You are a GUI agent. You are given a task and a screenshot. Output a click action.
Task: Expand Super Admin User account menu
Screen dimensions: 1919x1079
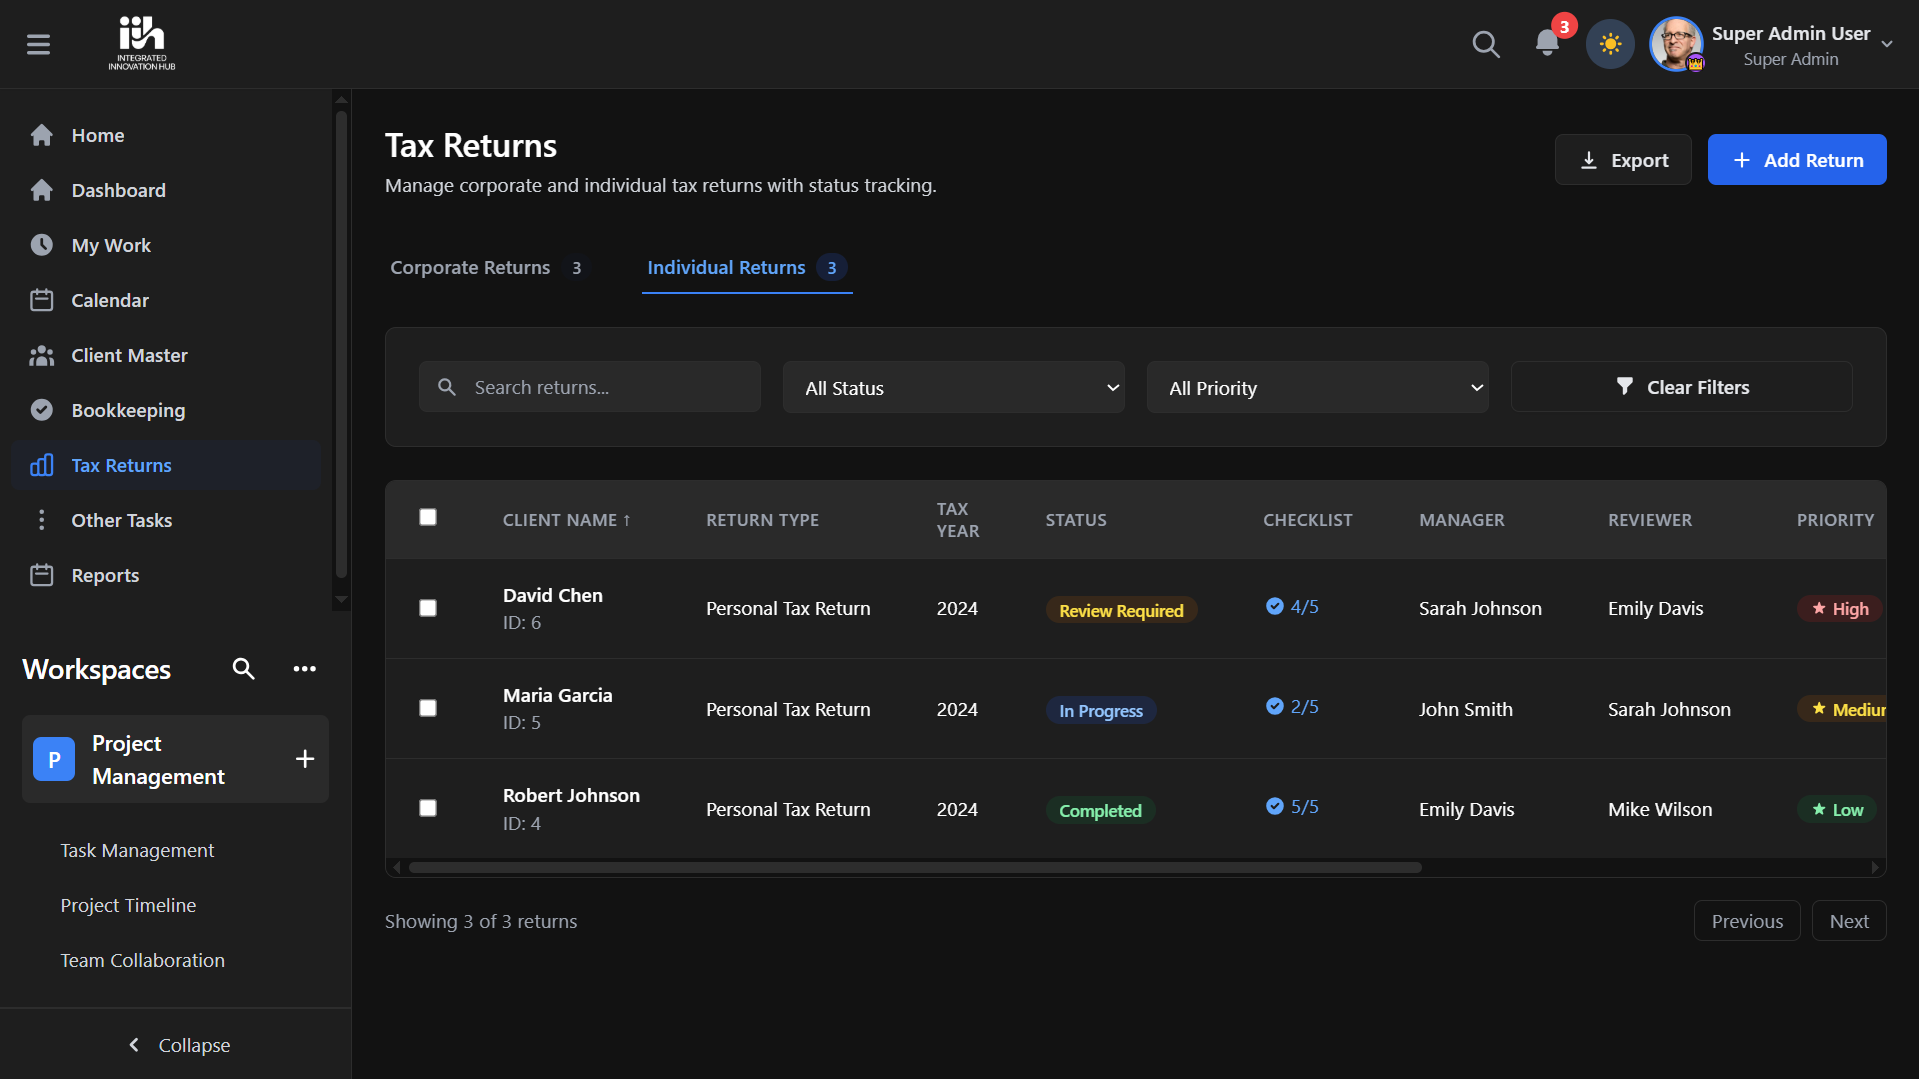click(1886, 44)
